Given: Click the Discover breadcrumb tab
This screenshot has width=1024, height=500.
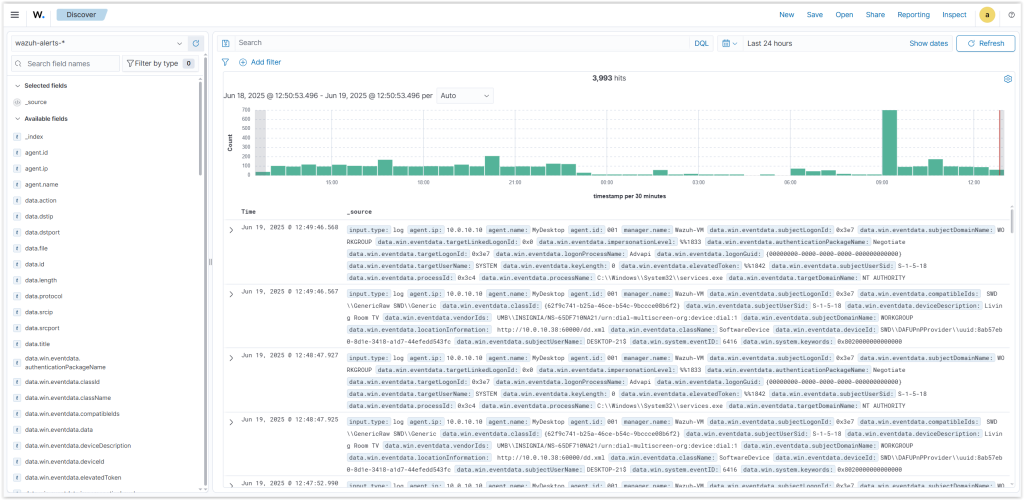Looking at the screenshot, I should click(80, 14).
